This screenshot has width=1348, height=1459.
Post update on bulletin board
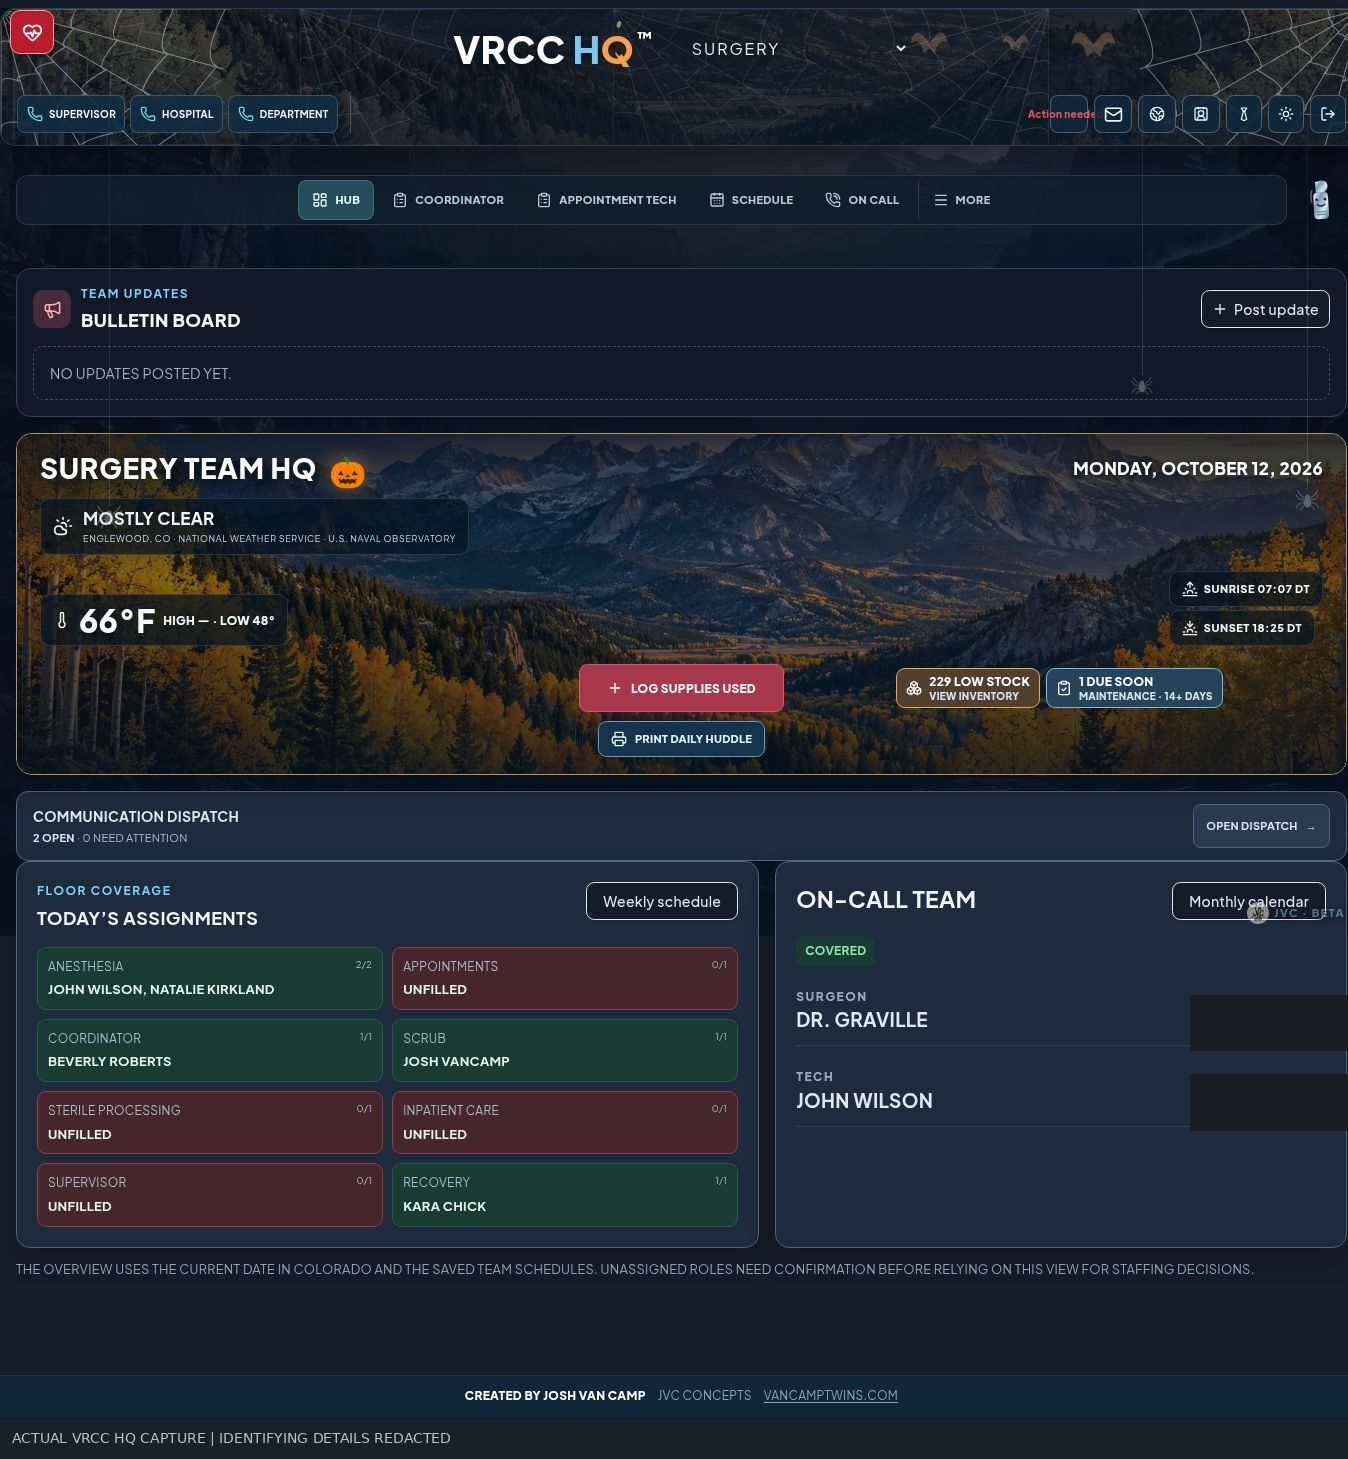(x=1265, y=309)
